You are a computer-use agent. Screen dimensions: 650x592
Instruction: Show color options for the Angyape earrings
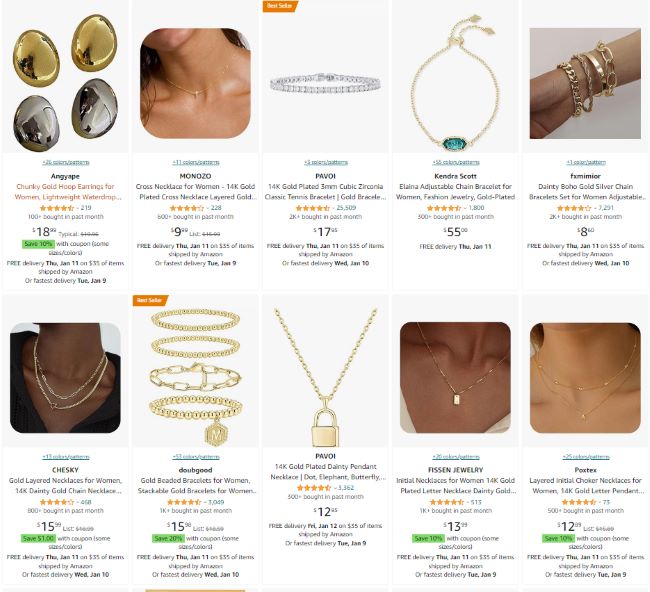pos(65,162)
